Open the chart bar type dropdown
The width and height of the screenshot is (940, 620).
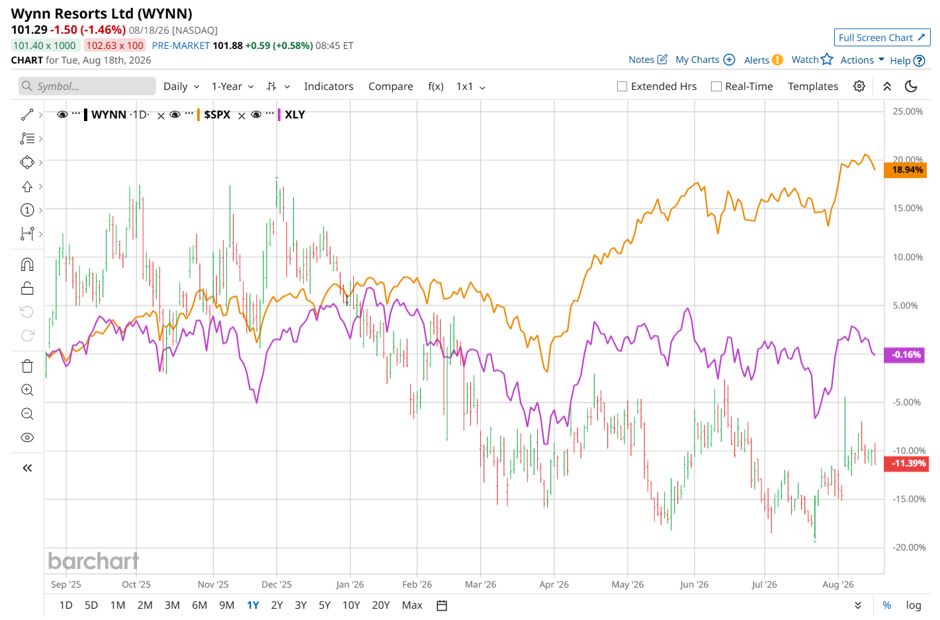[x=278, y=86]
